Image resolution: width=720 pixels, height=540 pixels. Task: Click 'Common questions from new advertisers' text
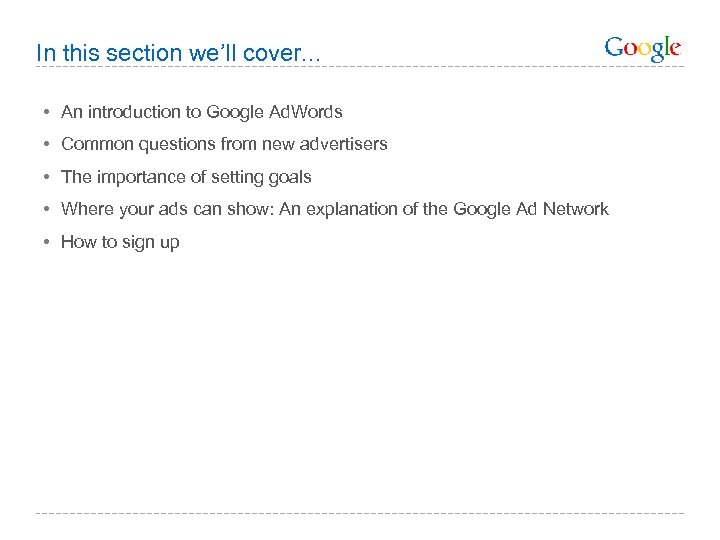click(x=224, y=144)
